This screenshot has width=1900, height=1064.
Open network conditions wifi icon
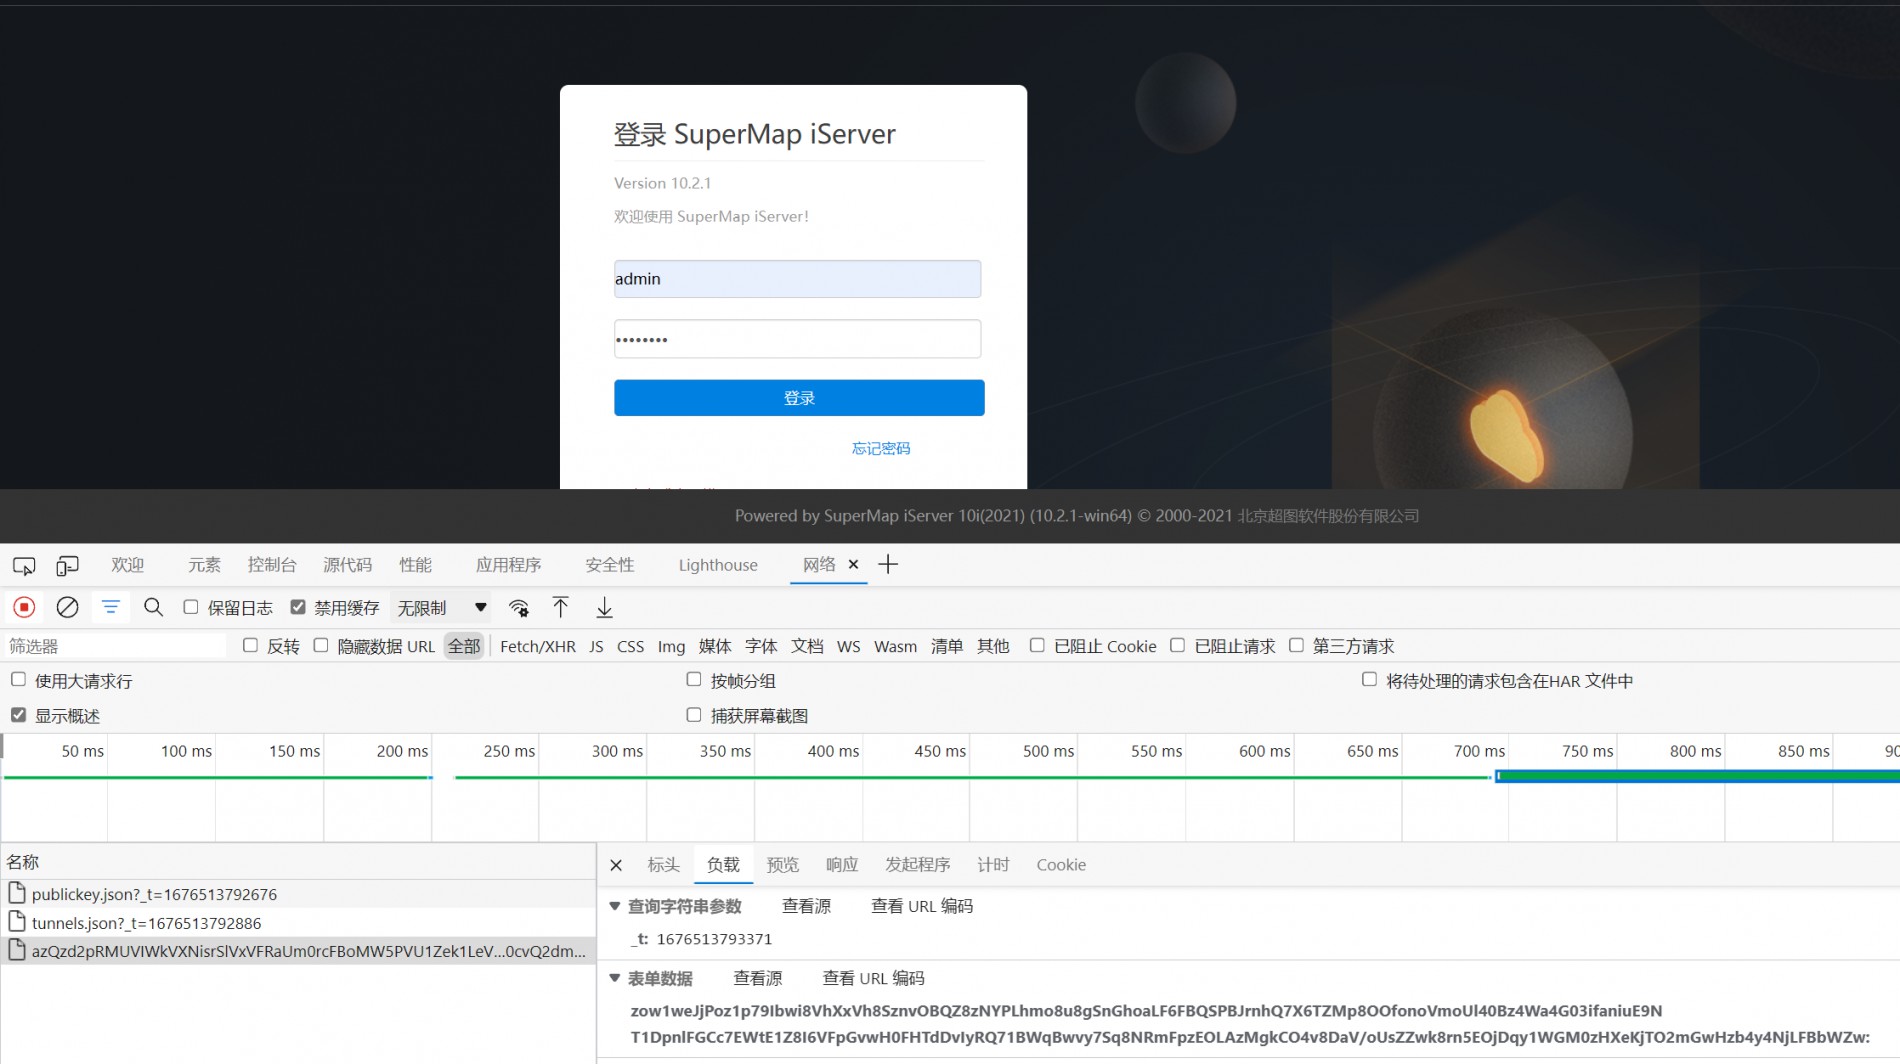pyautogui.click(x=518, y=607)
